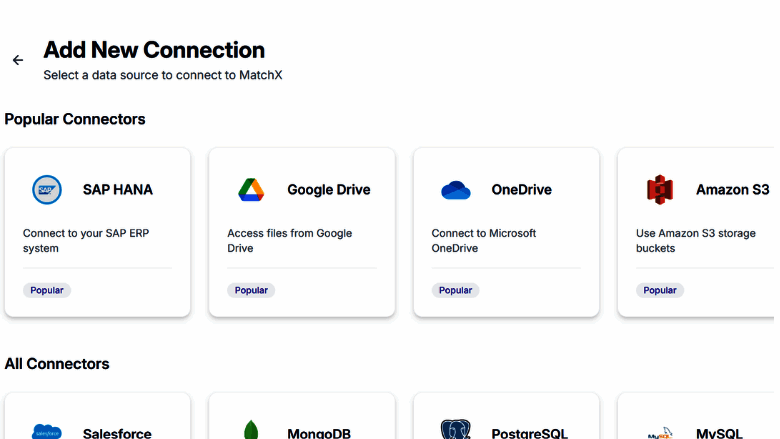Click the OneDrive cloud icon
The width and height of the screenshot is (780, 439).
(x=455, y=189)
